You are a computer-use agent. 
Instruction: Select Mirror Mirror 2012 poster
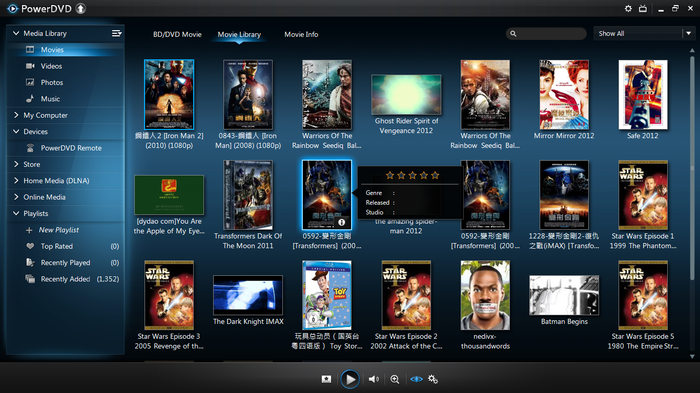click(564, 95)
